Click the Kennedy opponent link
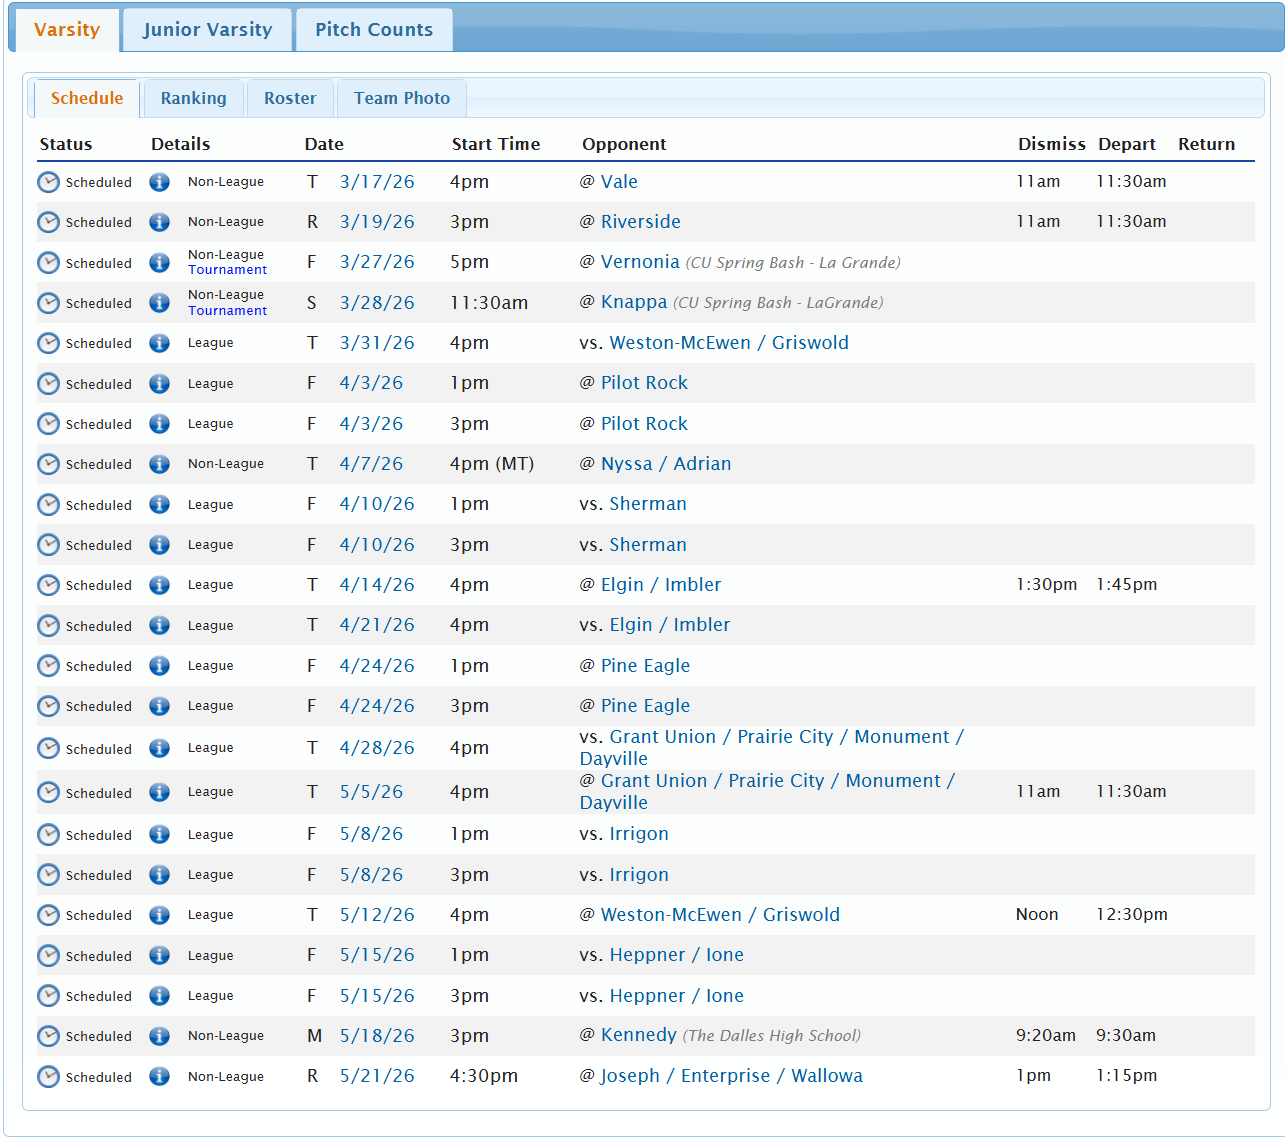 point(638,1035)
